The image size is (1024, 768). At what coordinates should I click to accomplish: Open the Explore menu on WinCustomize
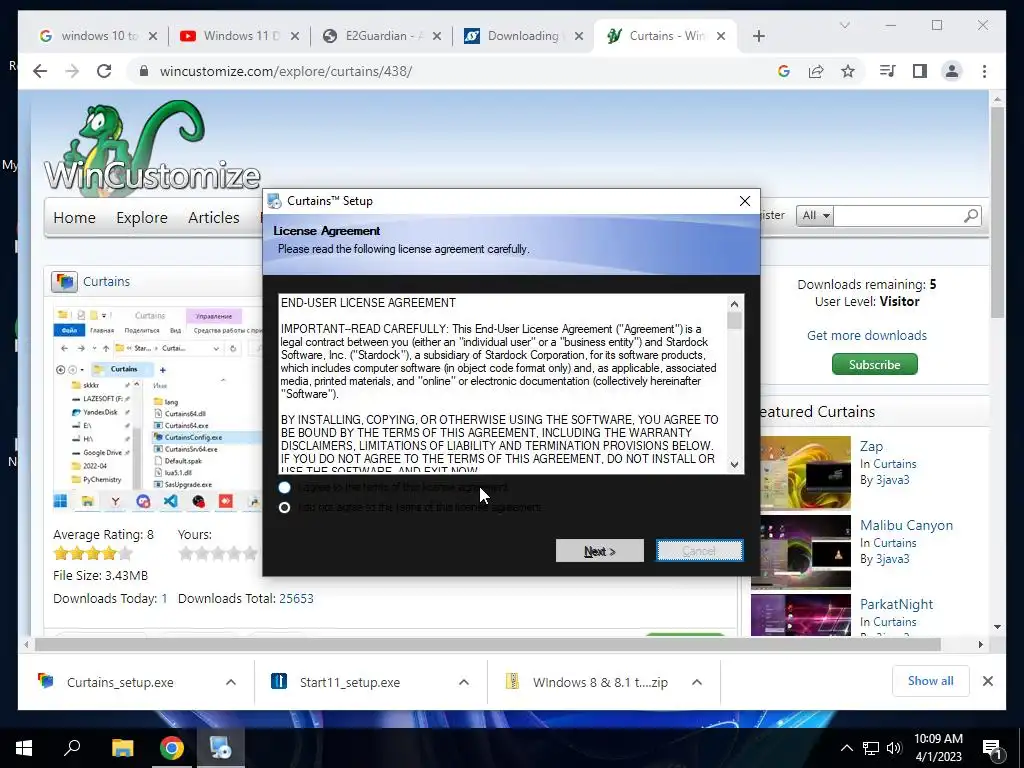[x=142, y=217]
